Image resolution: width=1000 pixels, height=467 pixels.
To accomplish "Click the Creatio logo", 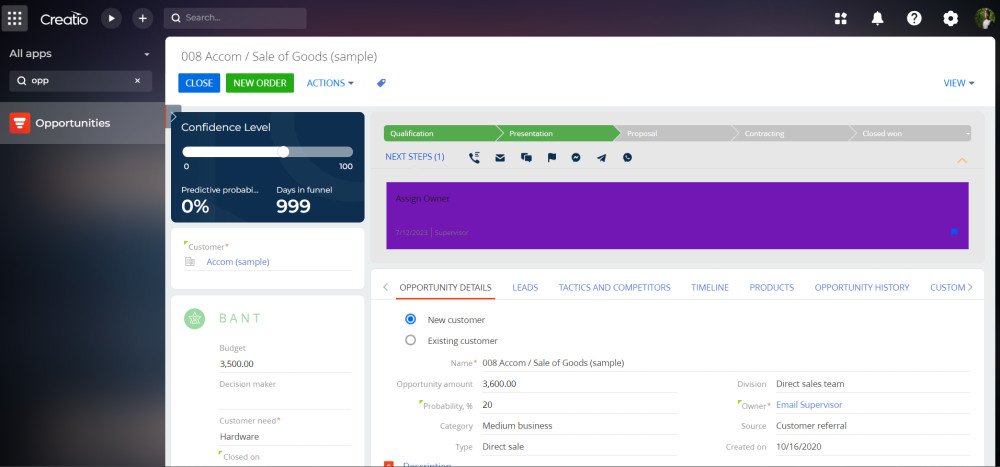I will pyautogui.click(x=64, y=19).
